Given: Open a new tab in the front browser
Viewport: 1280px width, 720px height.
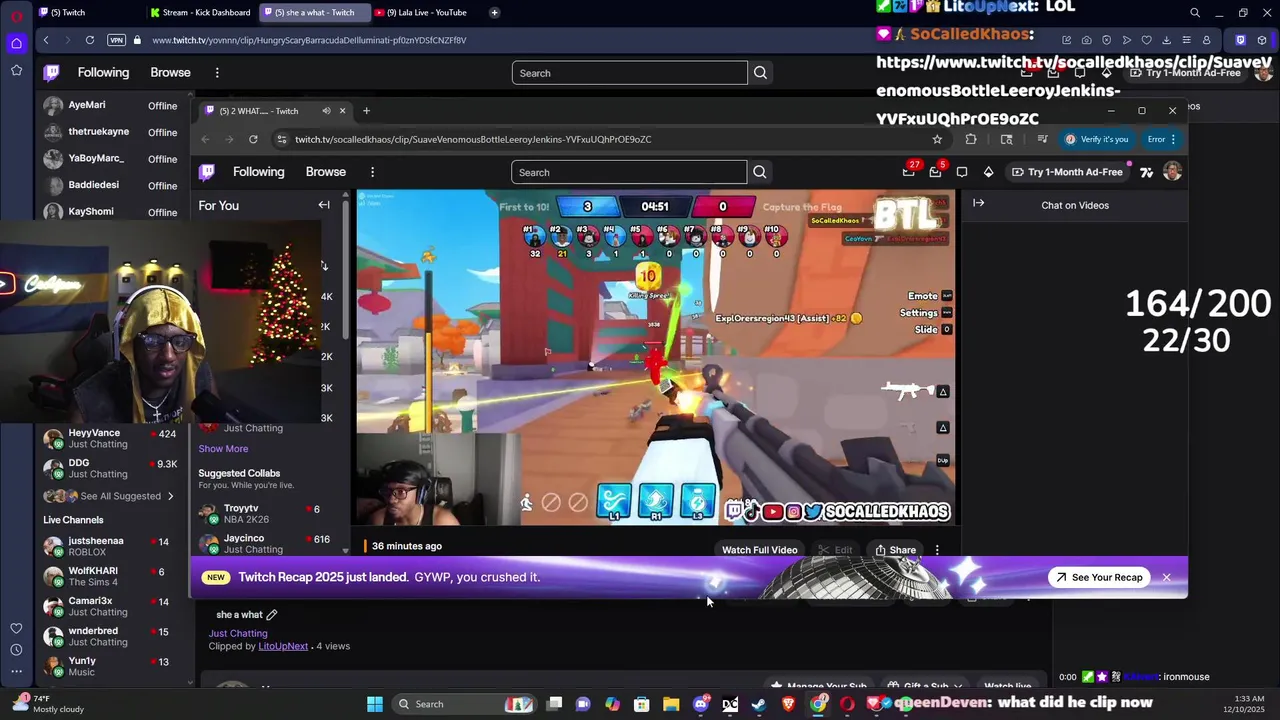Looking at the screenshot, I should click(366, 111).
